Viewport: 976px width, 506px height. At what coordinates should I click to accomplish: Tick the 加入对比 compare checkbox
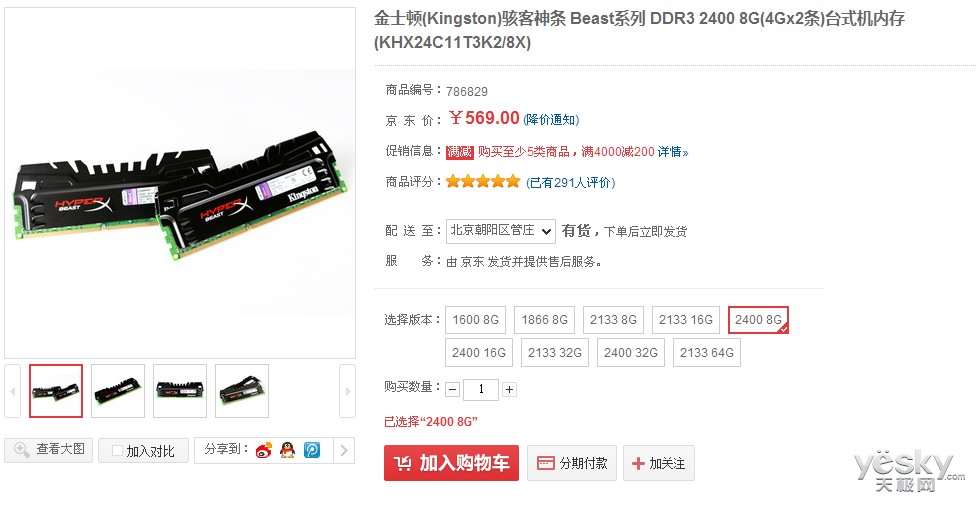(x=117, y=451)
